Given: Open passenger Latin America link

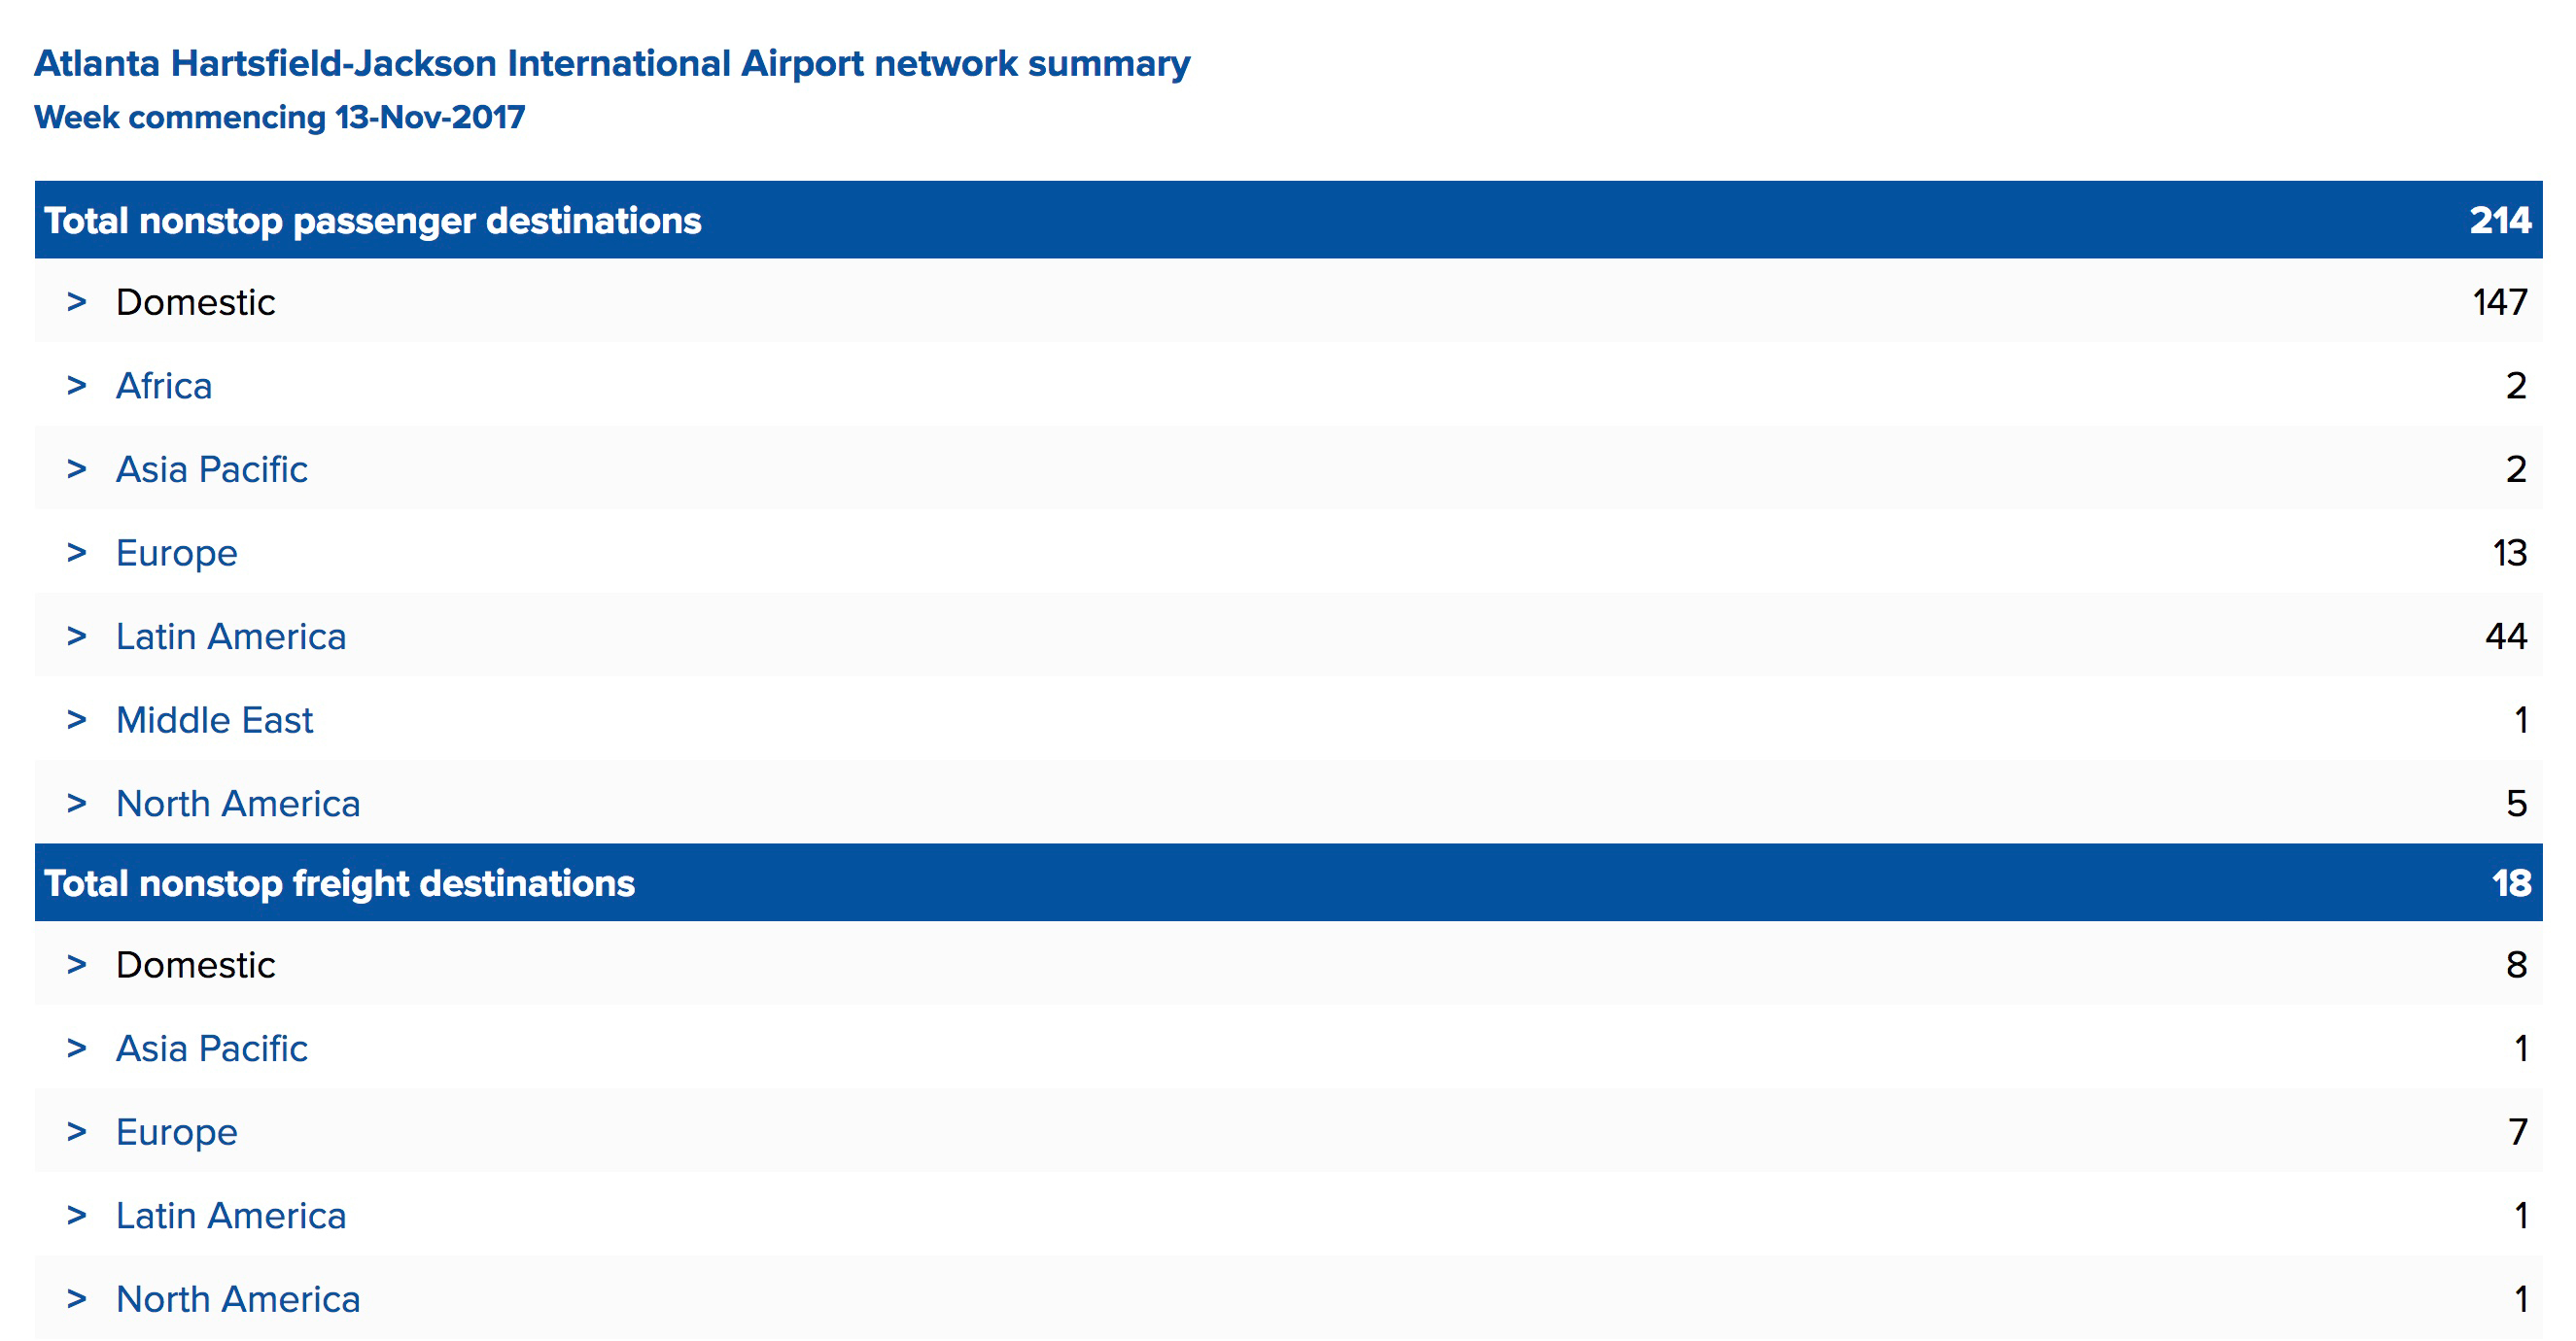Looking at the screenshot, I should [x=231, y=636].
